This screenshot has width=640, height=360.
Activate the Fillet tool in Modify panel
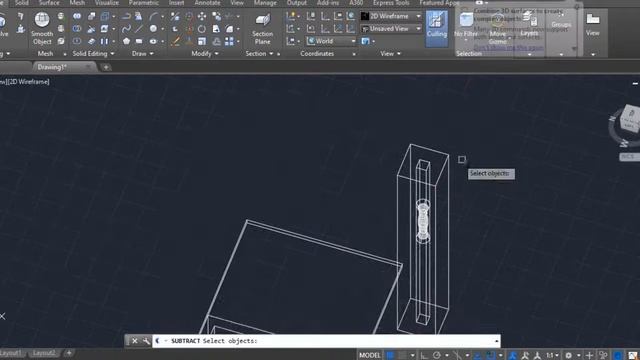tap(229, 29)
